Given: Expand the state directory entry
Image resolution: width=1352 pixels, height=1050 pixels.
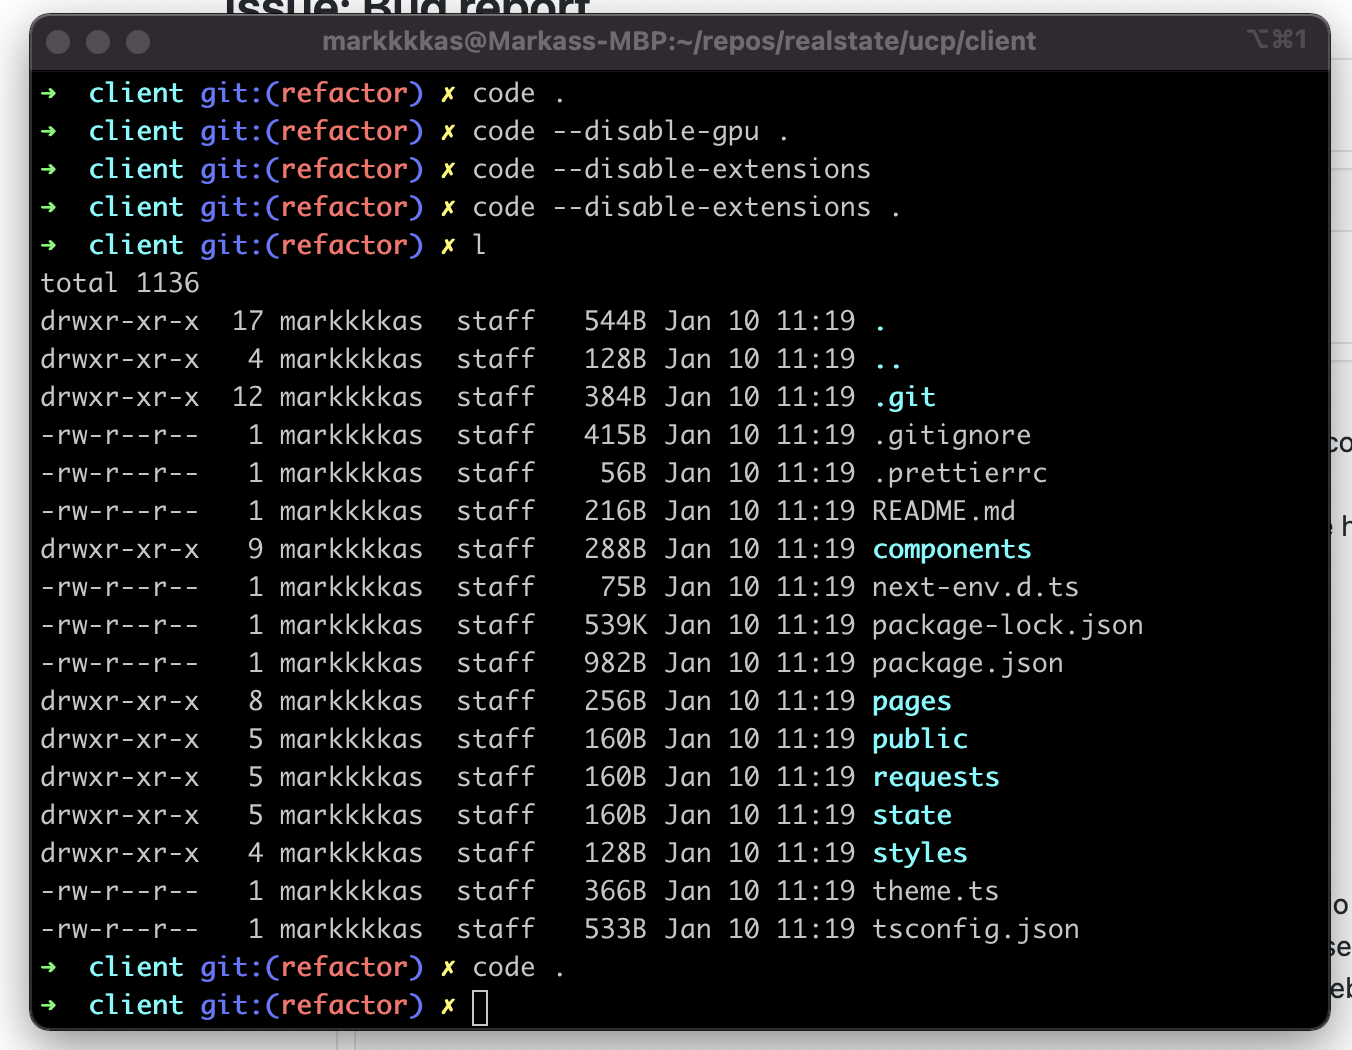Looking at the screenshot, I should click(x=911, y=814).
